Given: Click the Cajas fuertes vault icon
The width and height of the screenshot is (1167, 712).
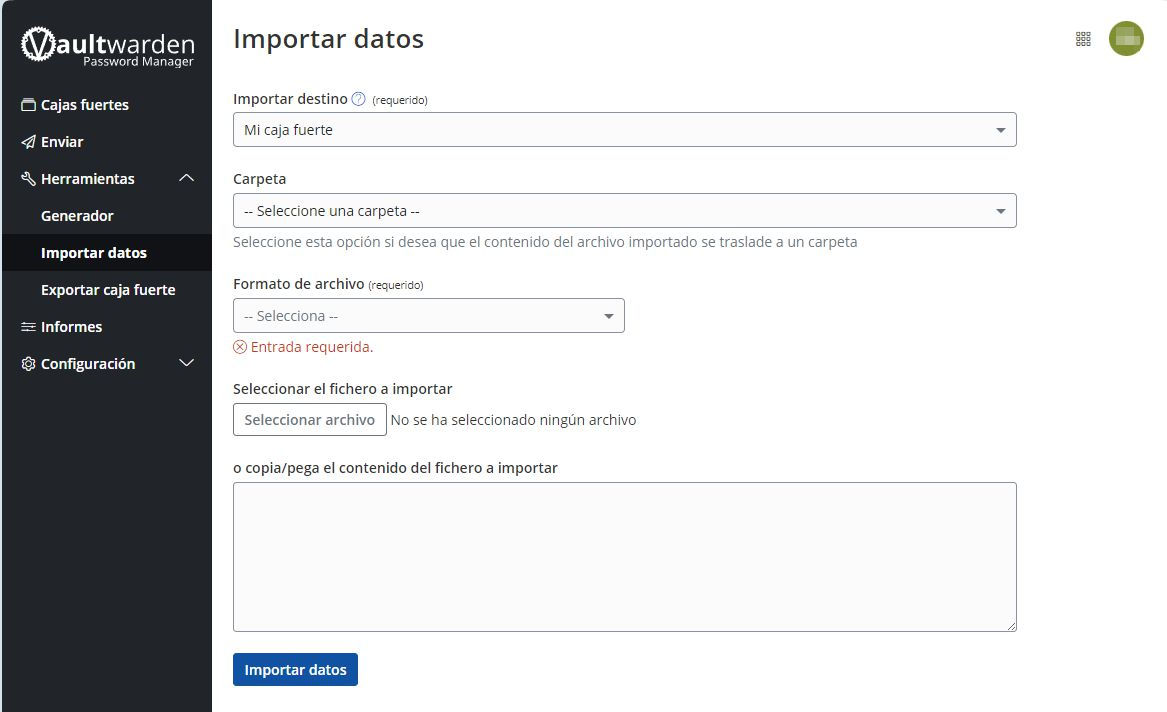Looking at the screenshot, I should 28,105.
